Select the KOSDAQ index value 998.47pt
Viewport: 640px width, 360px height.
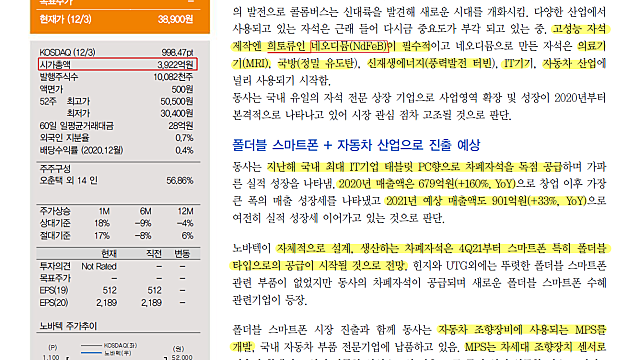point(177,52)
